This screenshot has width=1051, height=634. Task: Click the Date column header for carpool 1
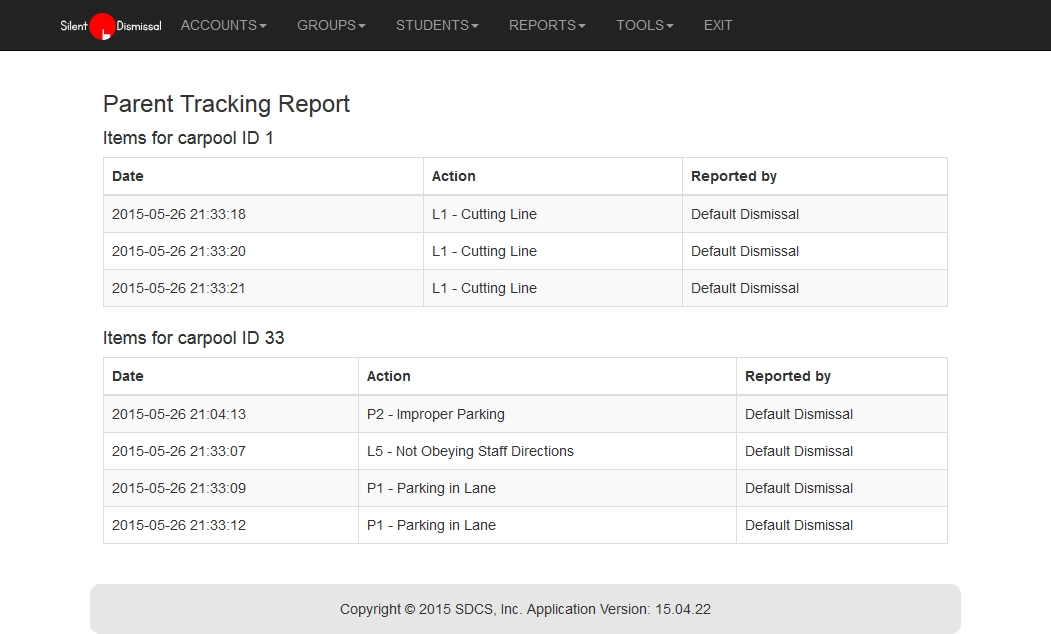pyautogui.click(x=128, y=176)
